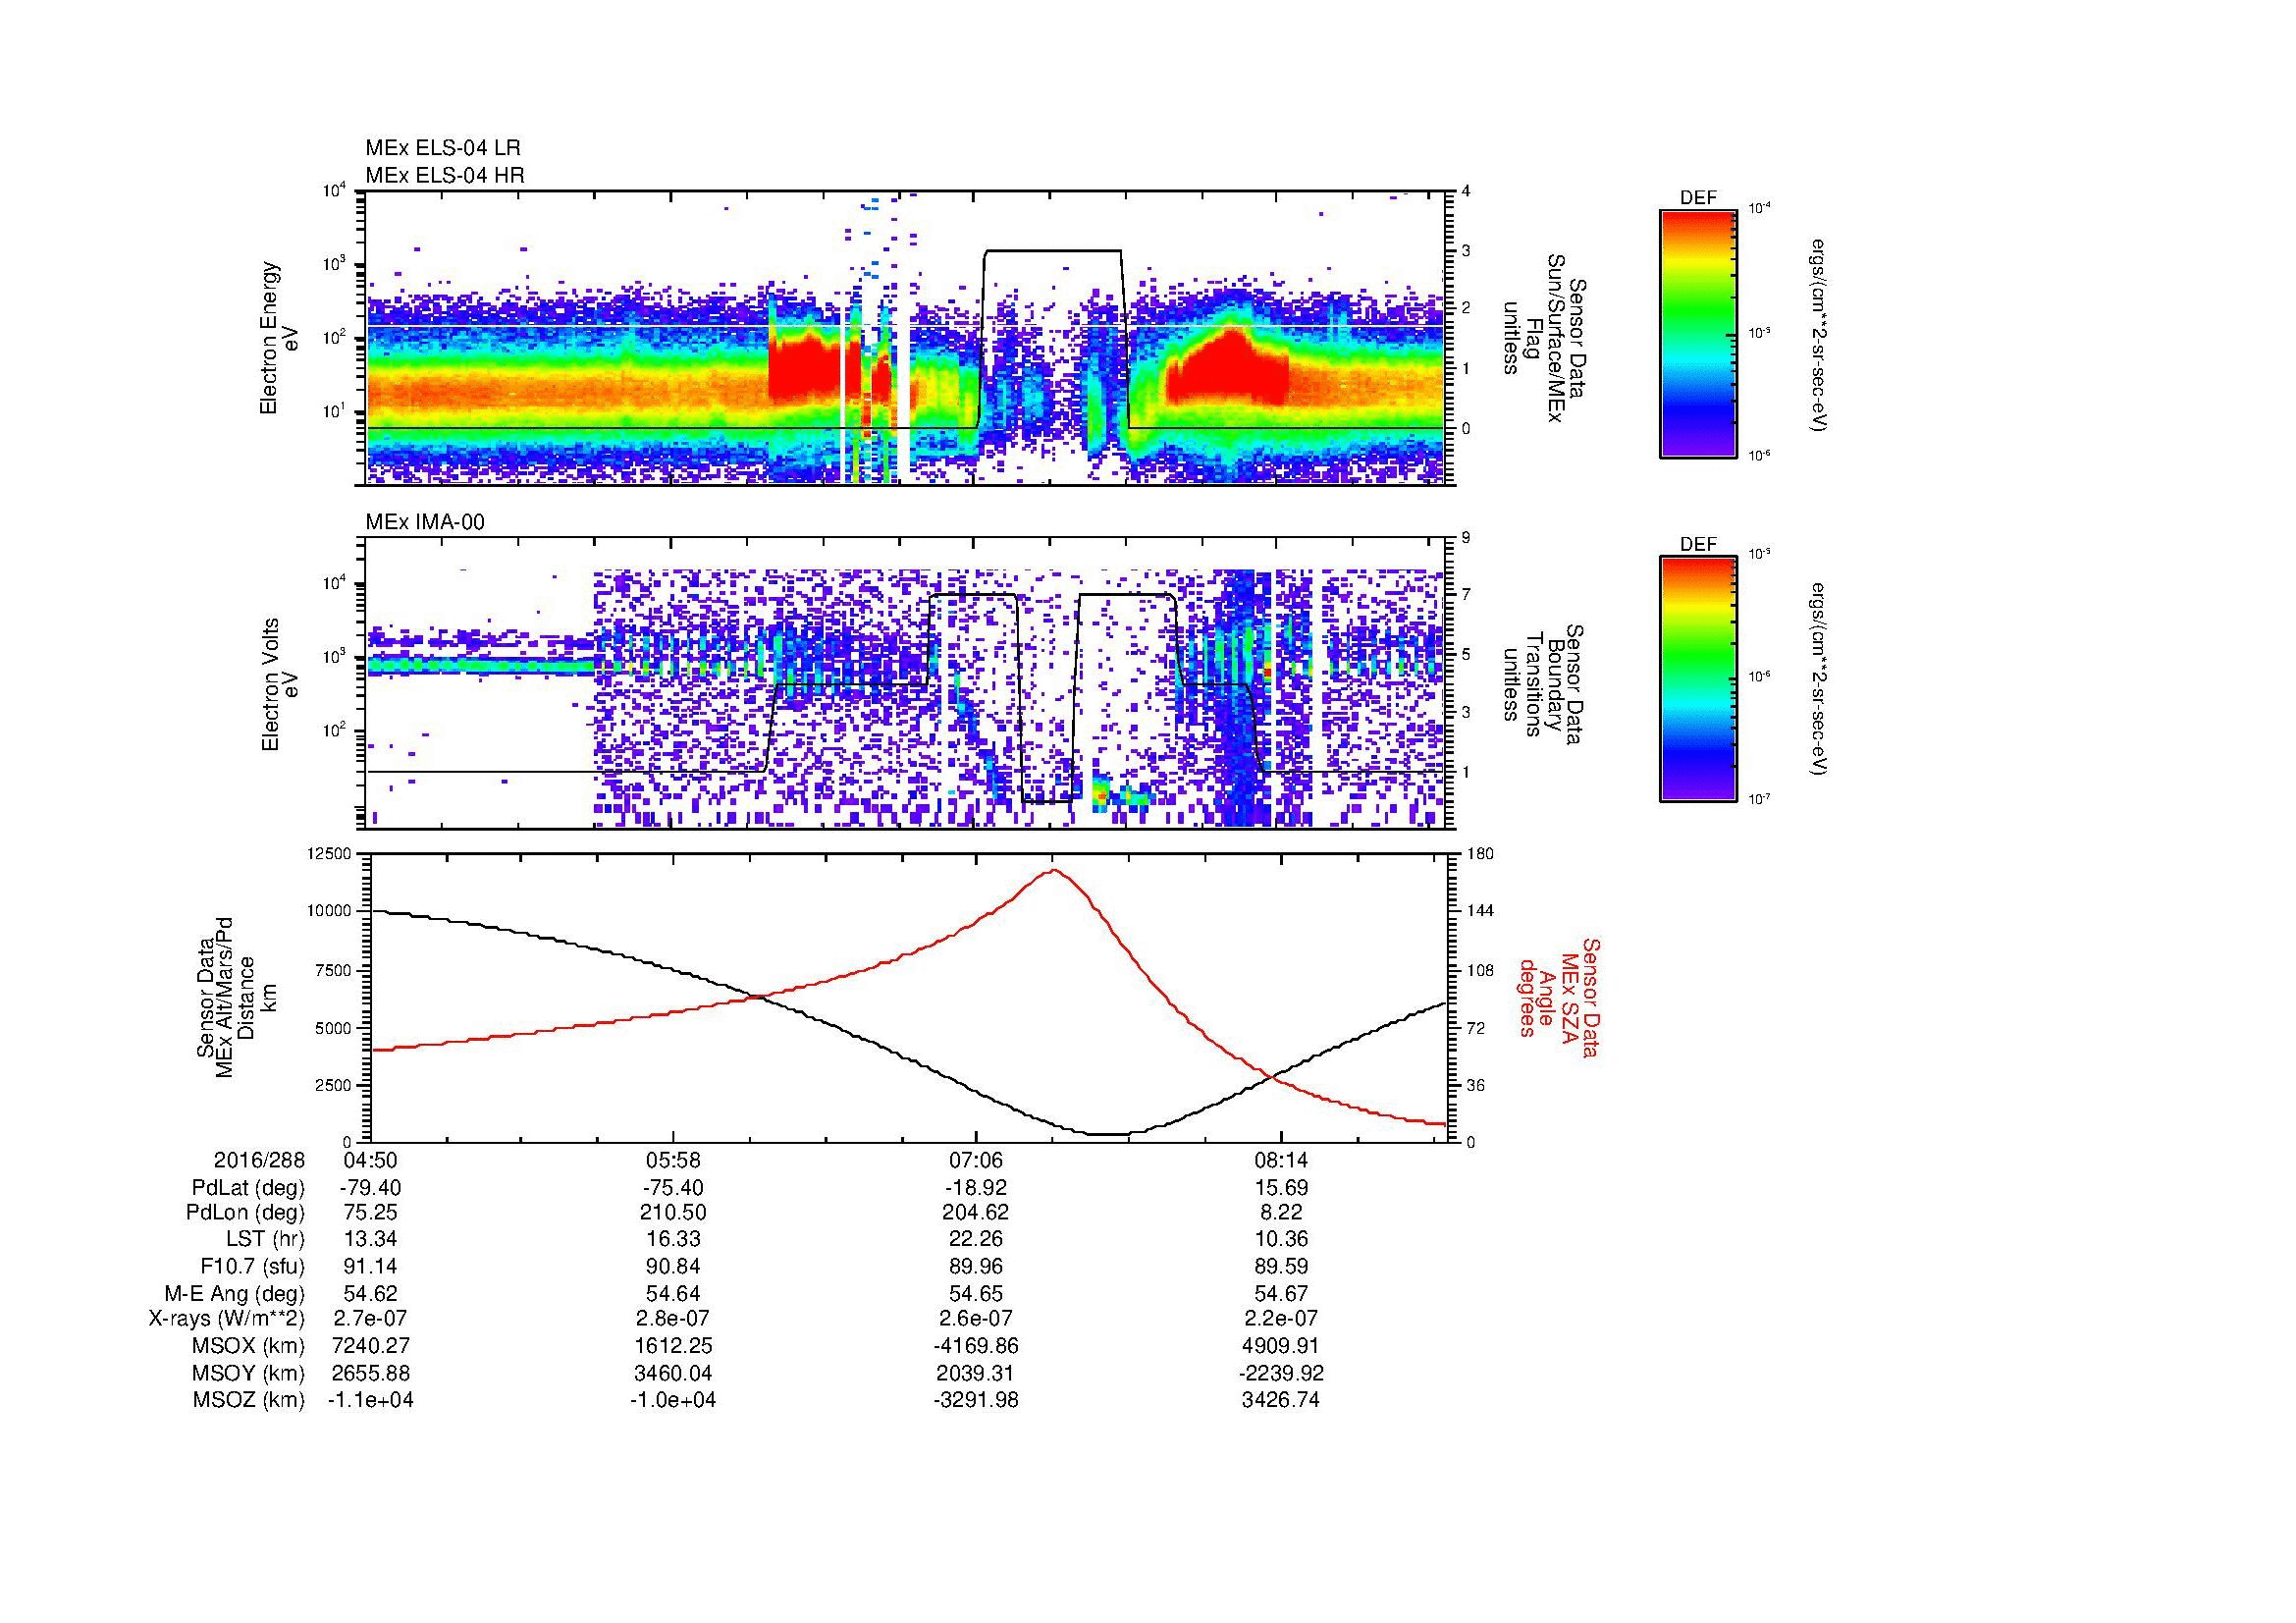Screen dimensions: 2296x1623
Task: Click the PdLon value '210.50'
Action: [673, 1213]
